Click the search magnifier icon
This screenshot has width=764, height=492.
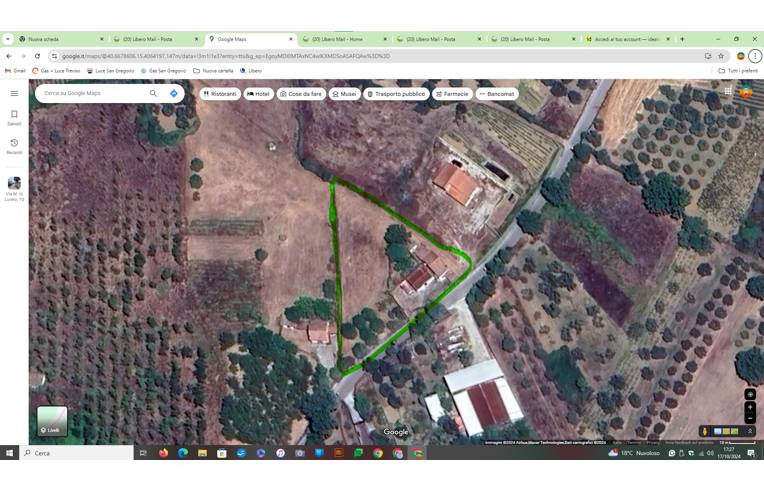[x=153, y=93]
